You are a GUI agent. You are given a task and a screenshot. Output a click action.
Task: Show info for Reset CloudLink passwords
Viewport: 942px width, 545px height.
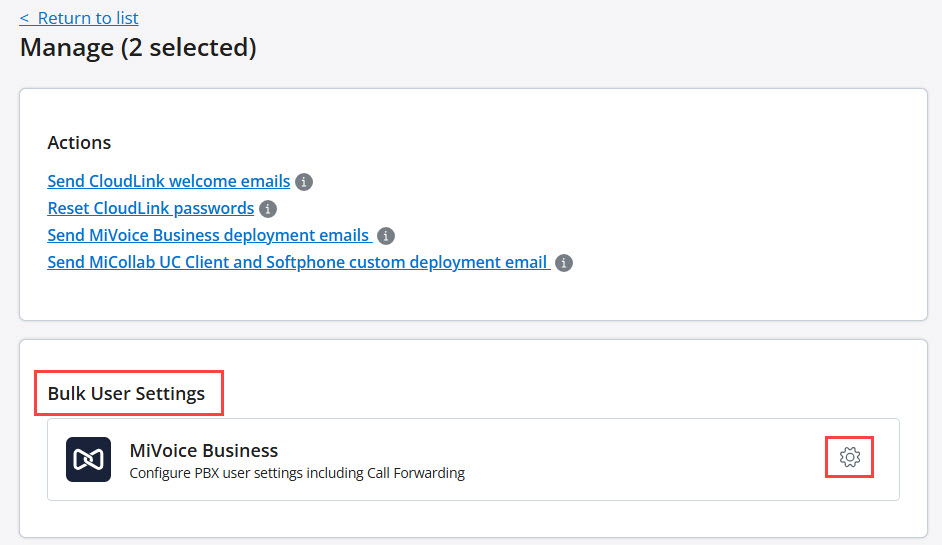(268, 209)
